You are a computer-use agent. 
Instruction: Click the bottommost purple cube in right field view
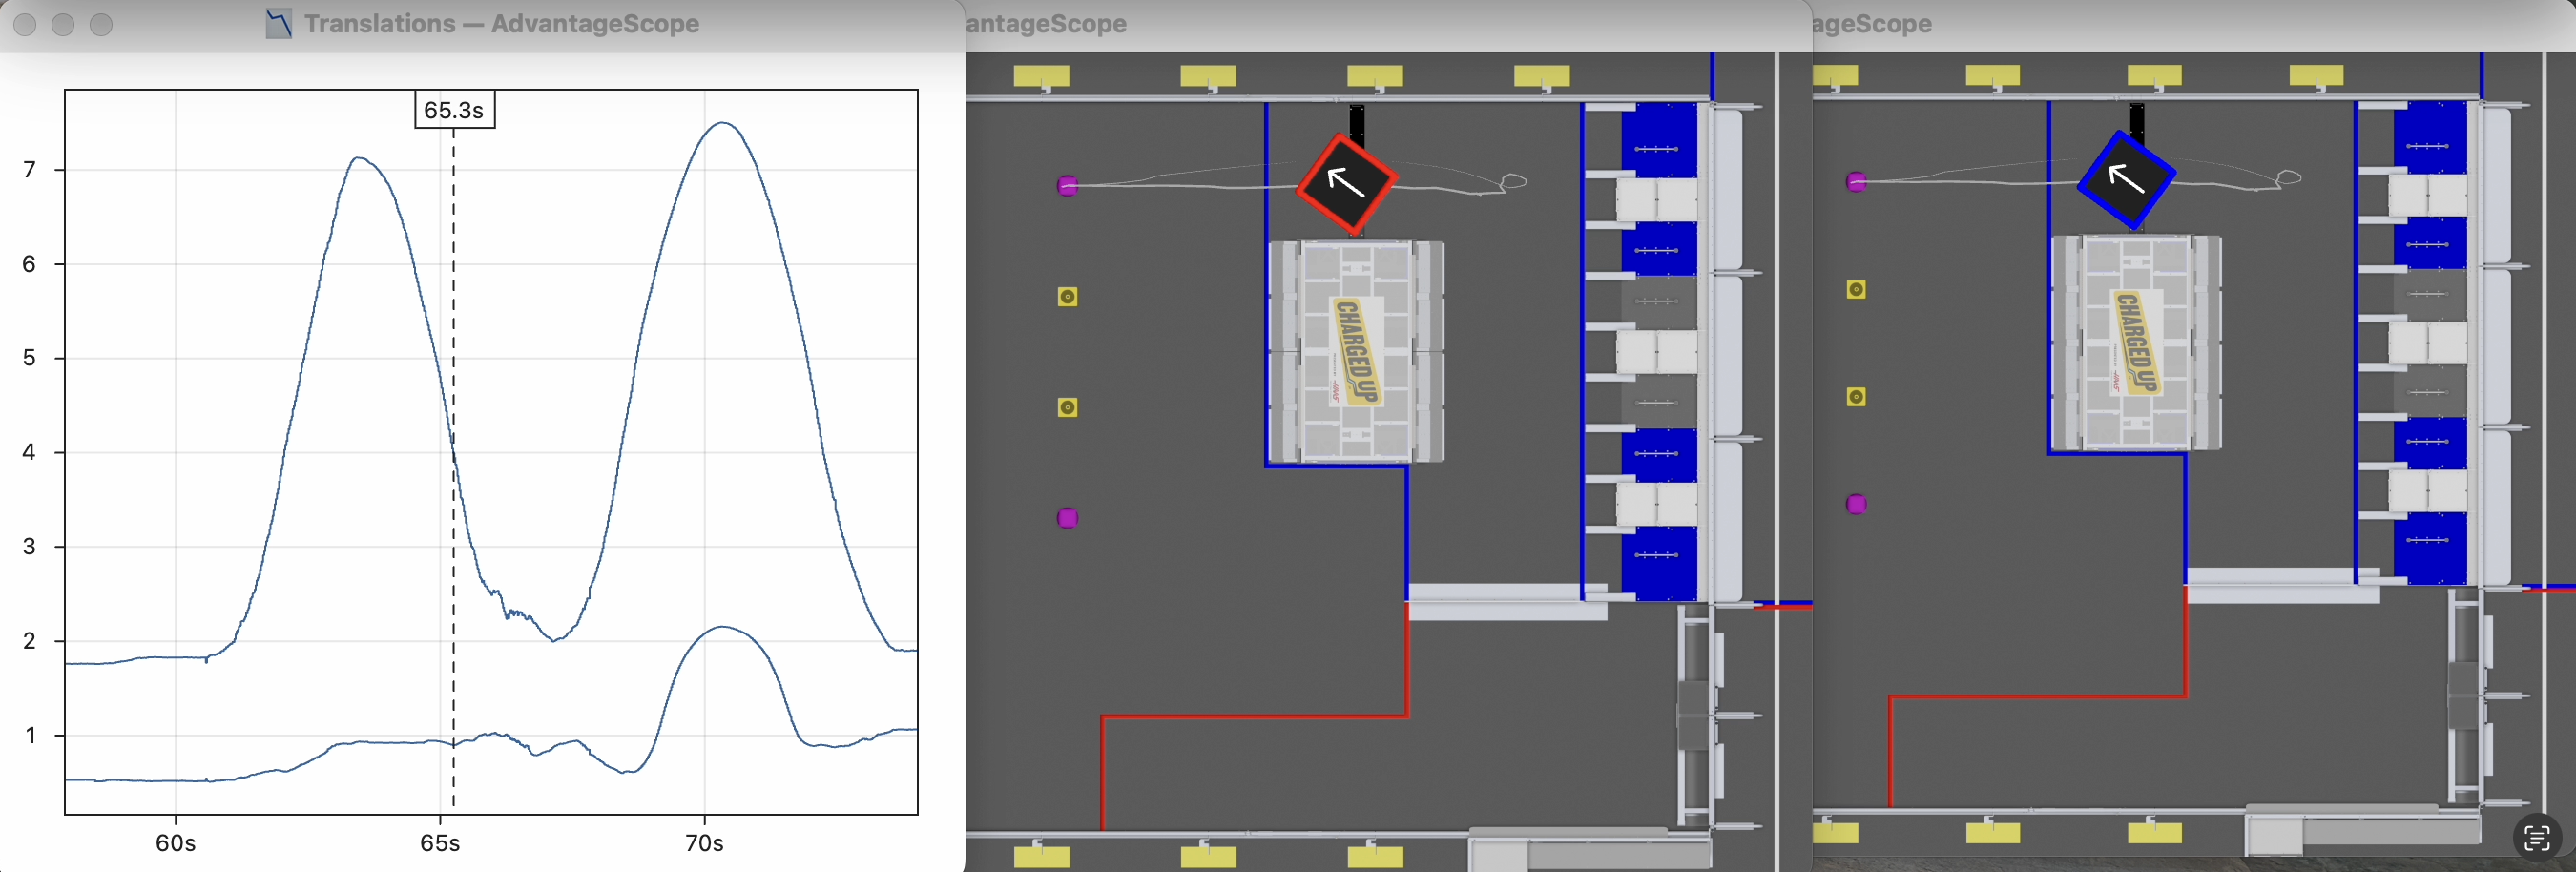[1856, 503]
